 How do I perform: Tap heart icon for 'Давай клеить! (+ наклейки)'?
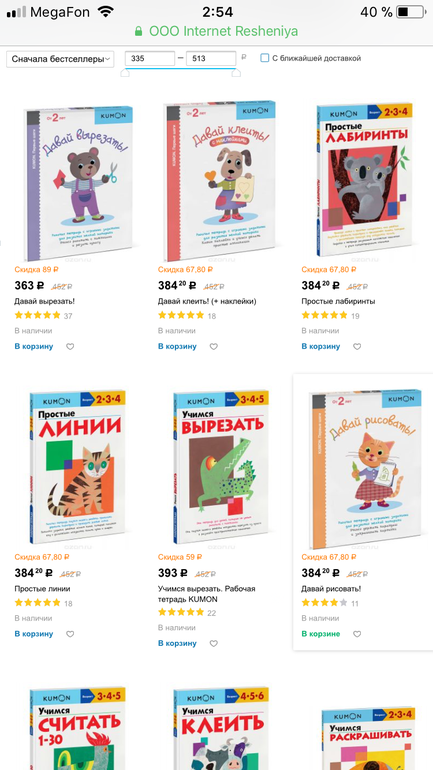point(214,347)
